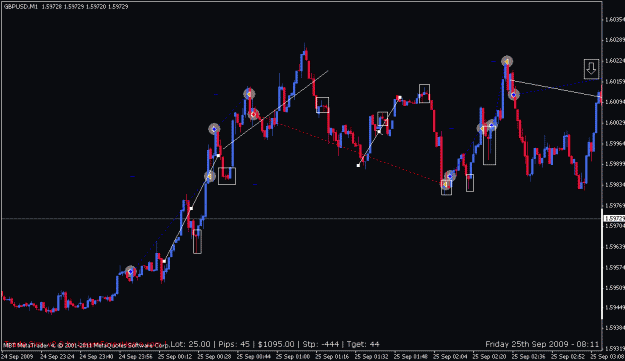Click the 1.5938 price axis label
This screenshot has width=625, height=361.
coord(615,328)
